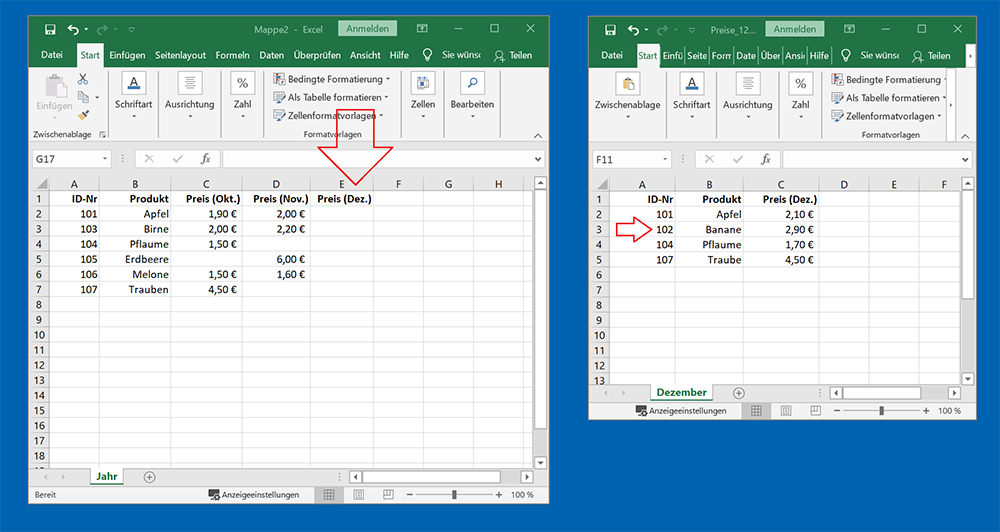Open Formeln tab in Mappe2 window
The height and width of the screenshot is (532, 1000).
(x=232, y=55)
